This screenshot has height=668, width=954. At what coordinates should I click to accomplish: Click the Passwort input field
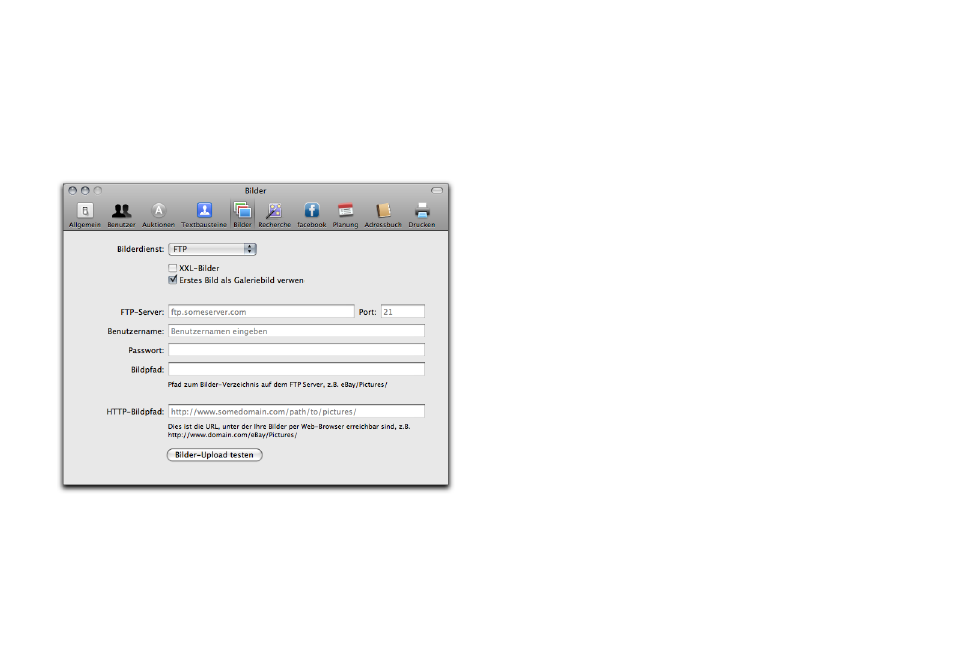click(x=296, y=350)
